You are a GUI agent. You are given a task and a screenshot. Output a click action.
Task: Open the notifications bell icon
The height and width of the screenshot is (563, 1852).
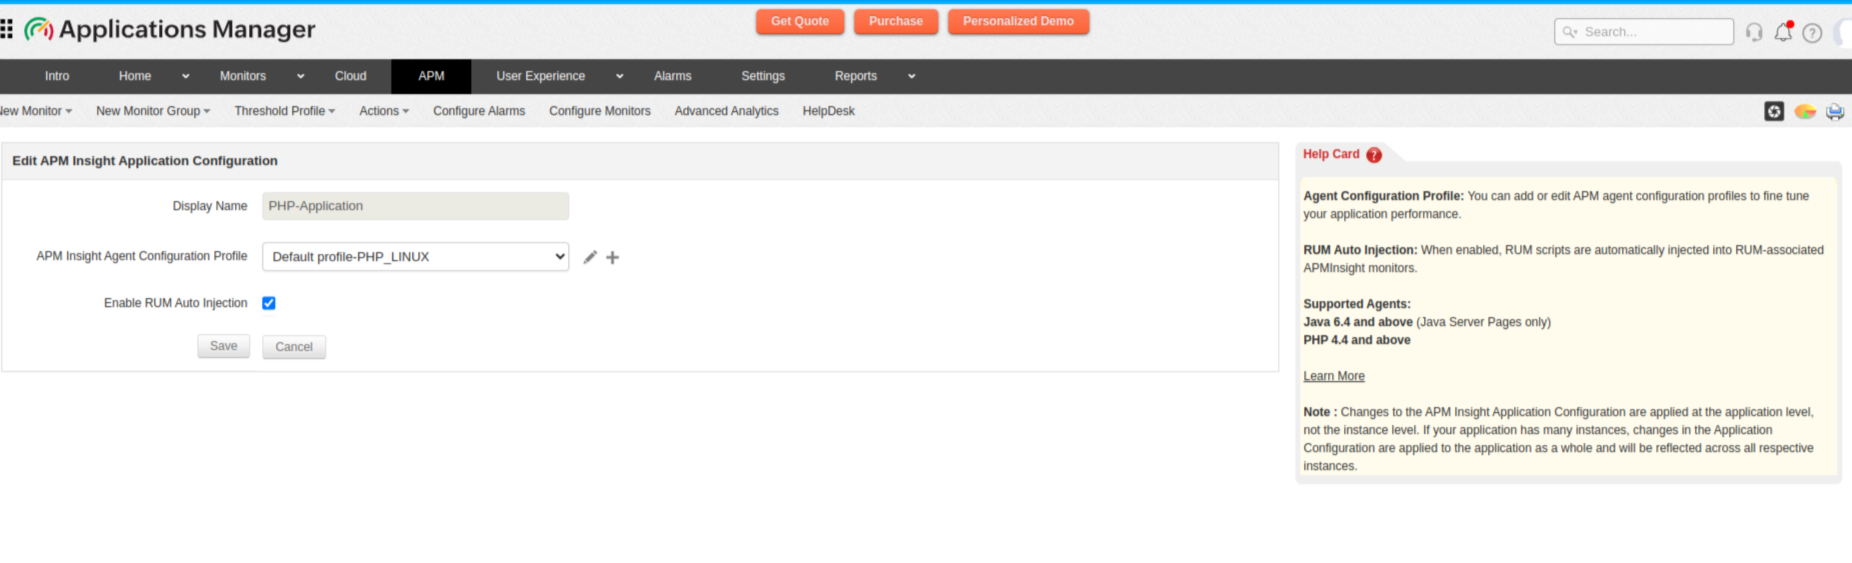point(1783,32)
